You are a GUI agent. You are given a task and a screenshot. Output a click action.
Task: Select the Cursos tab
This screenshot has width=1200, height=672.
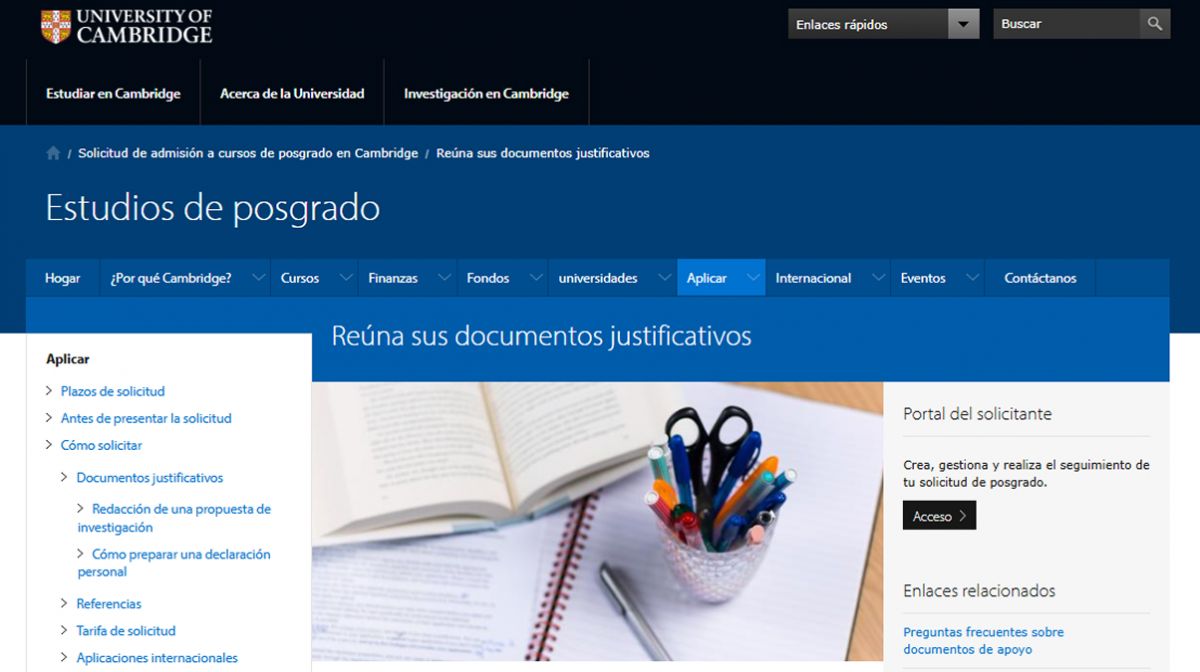point(300,278)
